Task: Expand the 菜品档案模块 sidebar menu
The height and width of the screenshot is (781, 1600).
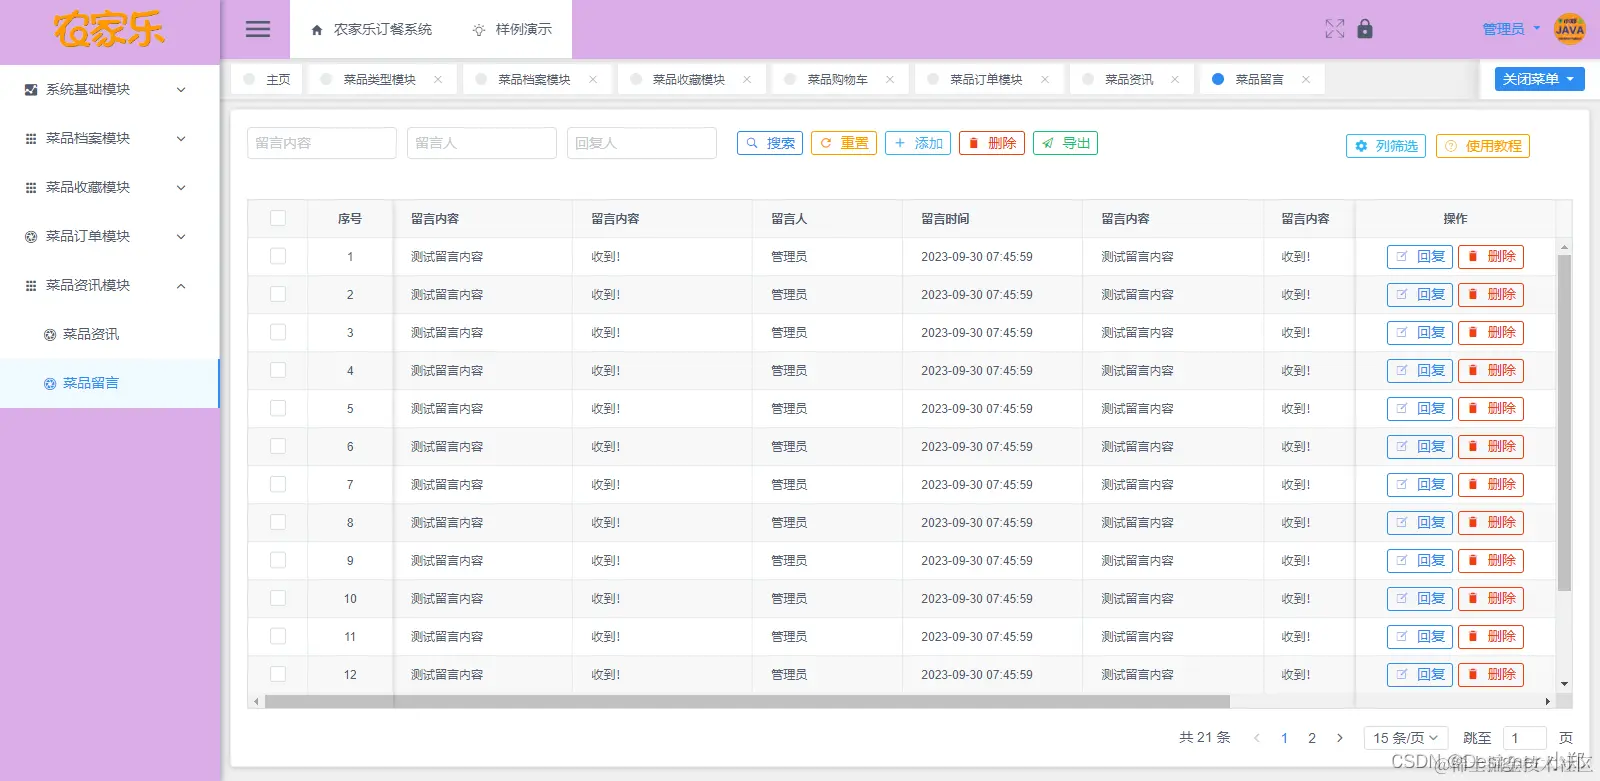Action: pyautogui.click(x=109, y=138)
